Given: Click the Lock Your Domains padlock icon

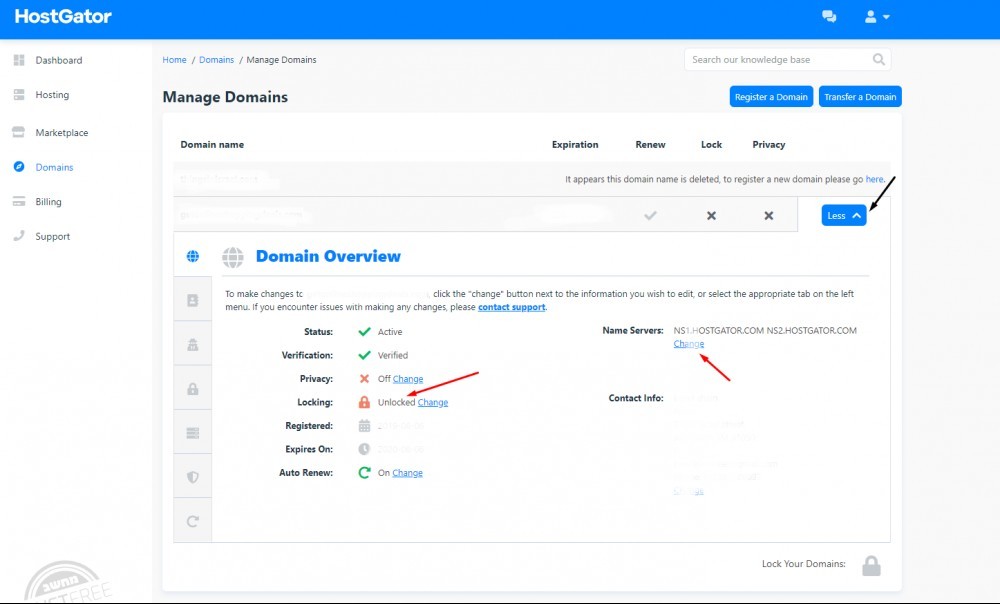Looking at the screenshot, I should click(x=871, y=566).
